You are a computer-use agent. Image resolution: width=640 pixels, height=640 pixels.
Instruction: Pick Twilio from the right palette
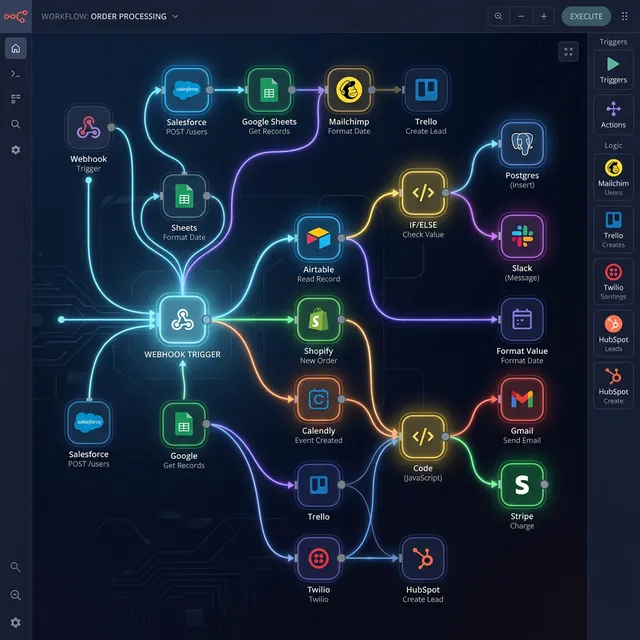[x=613, y=281]
